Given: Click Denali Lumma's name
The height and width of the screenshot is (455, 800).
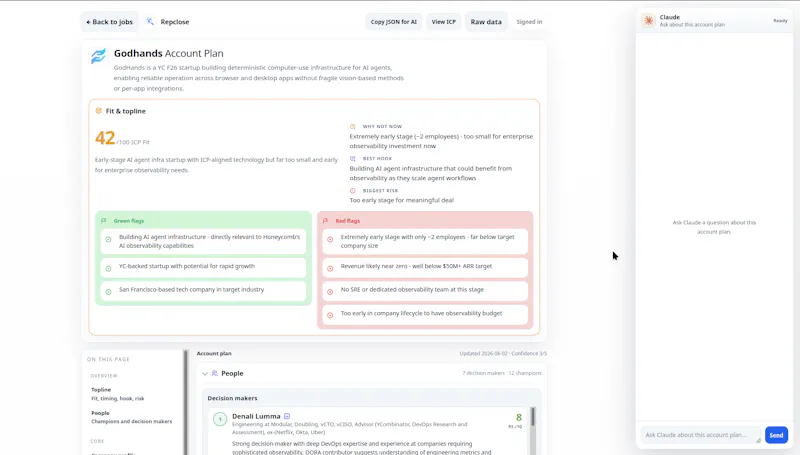Looking at the screenshot, I should click(256, 416).
